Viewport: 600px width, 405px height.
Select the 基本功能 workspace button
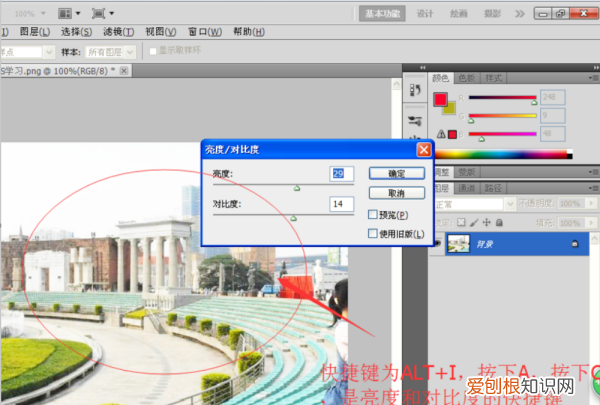point(382,14)
